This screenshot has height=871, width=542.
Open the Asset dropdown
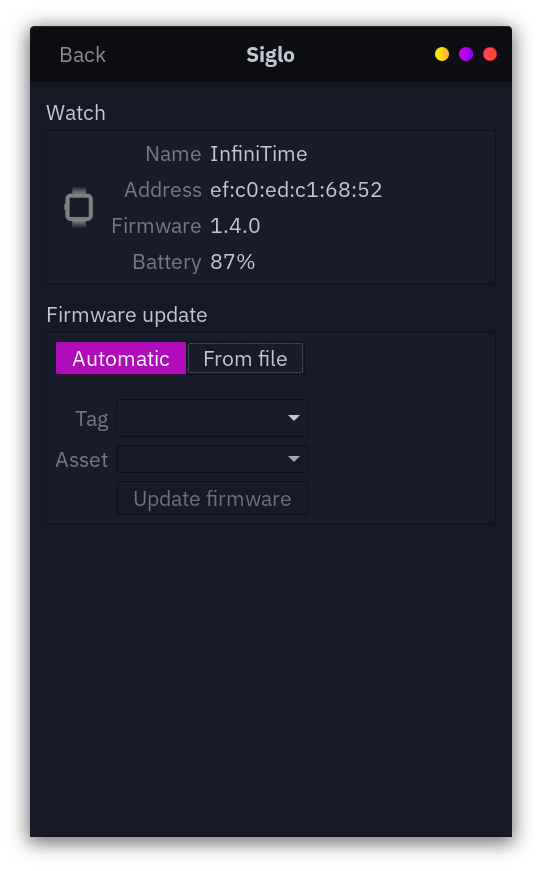212,459
